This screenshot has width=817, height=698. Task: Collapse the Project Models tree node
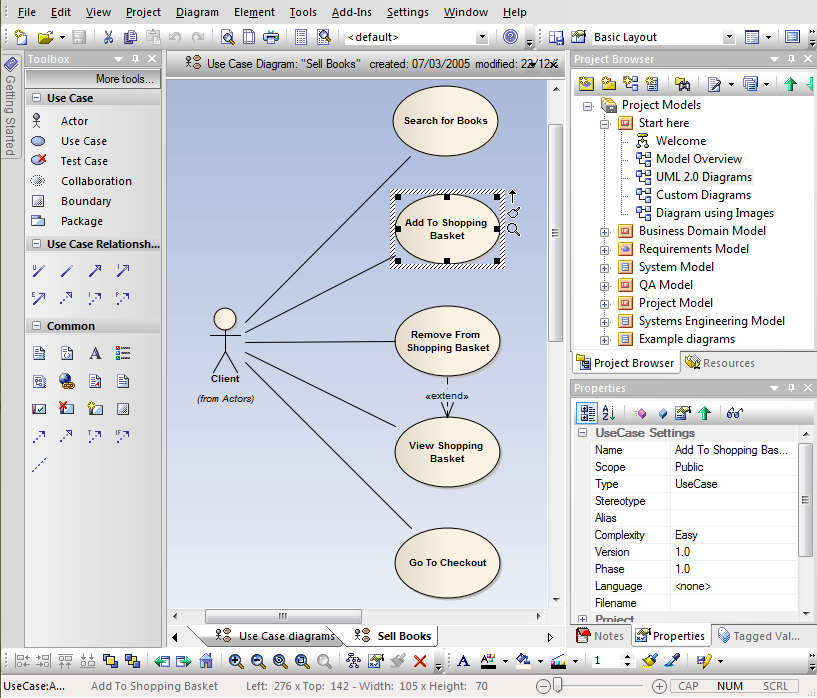pyautogui.click(x=588, y=106)
